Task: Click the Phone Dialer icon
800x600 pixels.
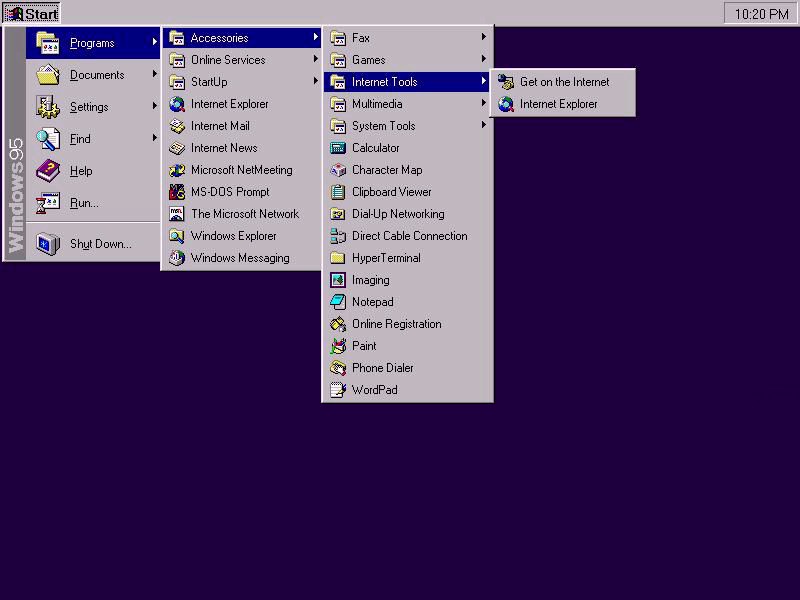Action: point(338,368)
